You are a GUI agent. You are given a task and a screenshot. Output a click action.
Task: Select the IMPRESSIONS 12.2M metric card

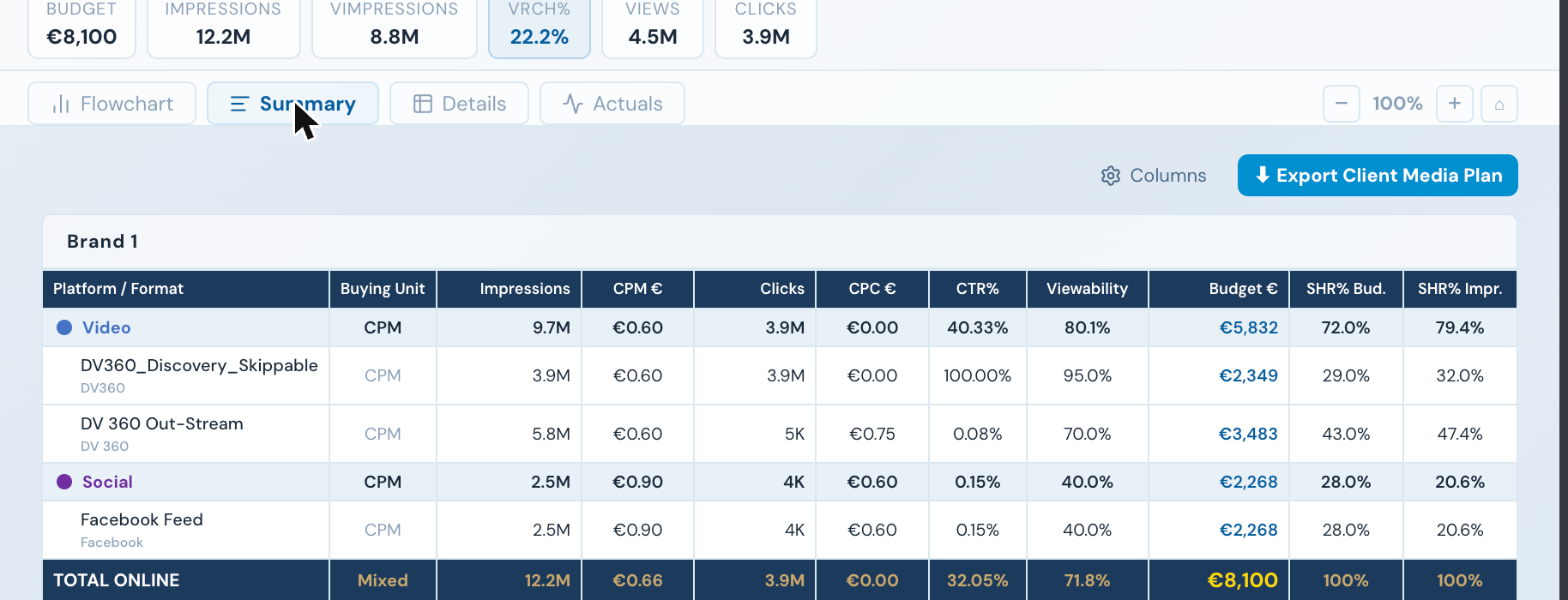click(x=224, y=28)
